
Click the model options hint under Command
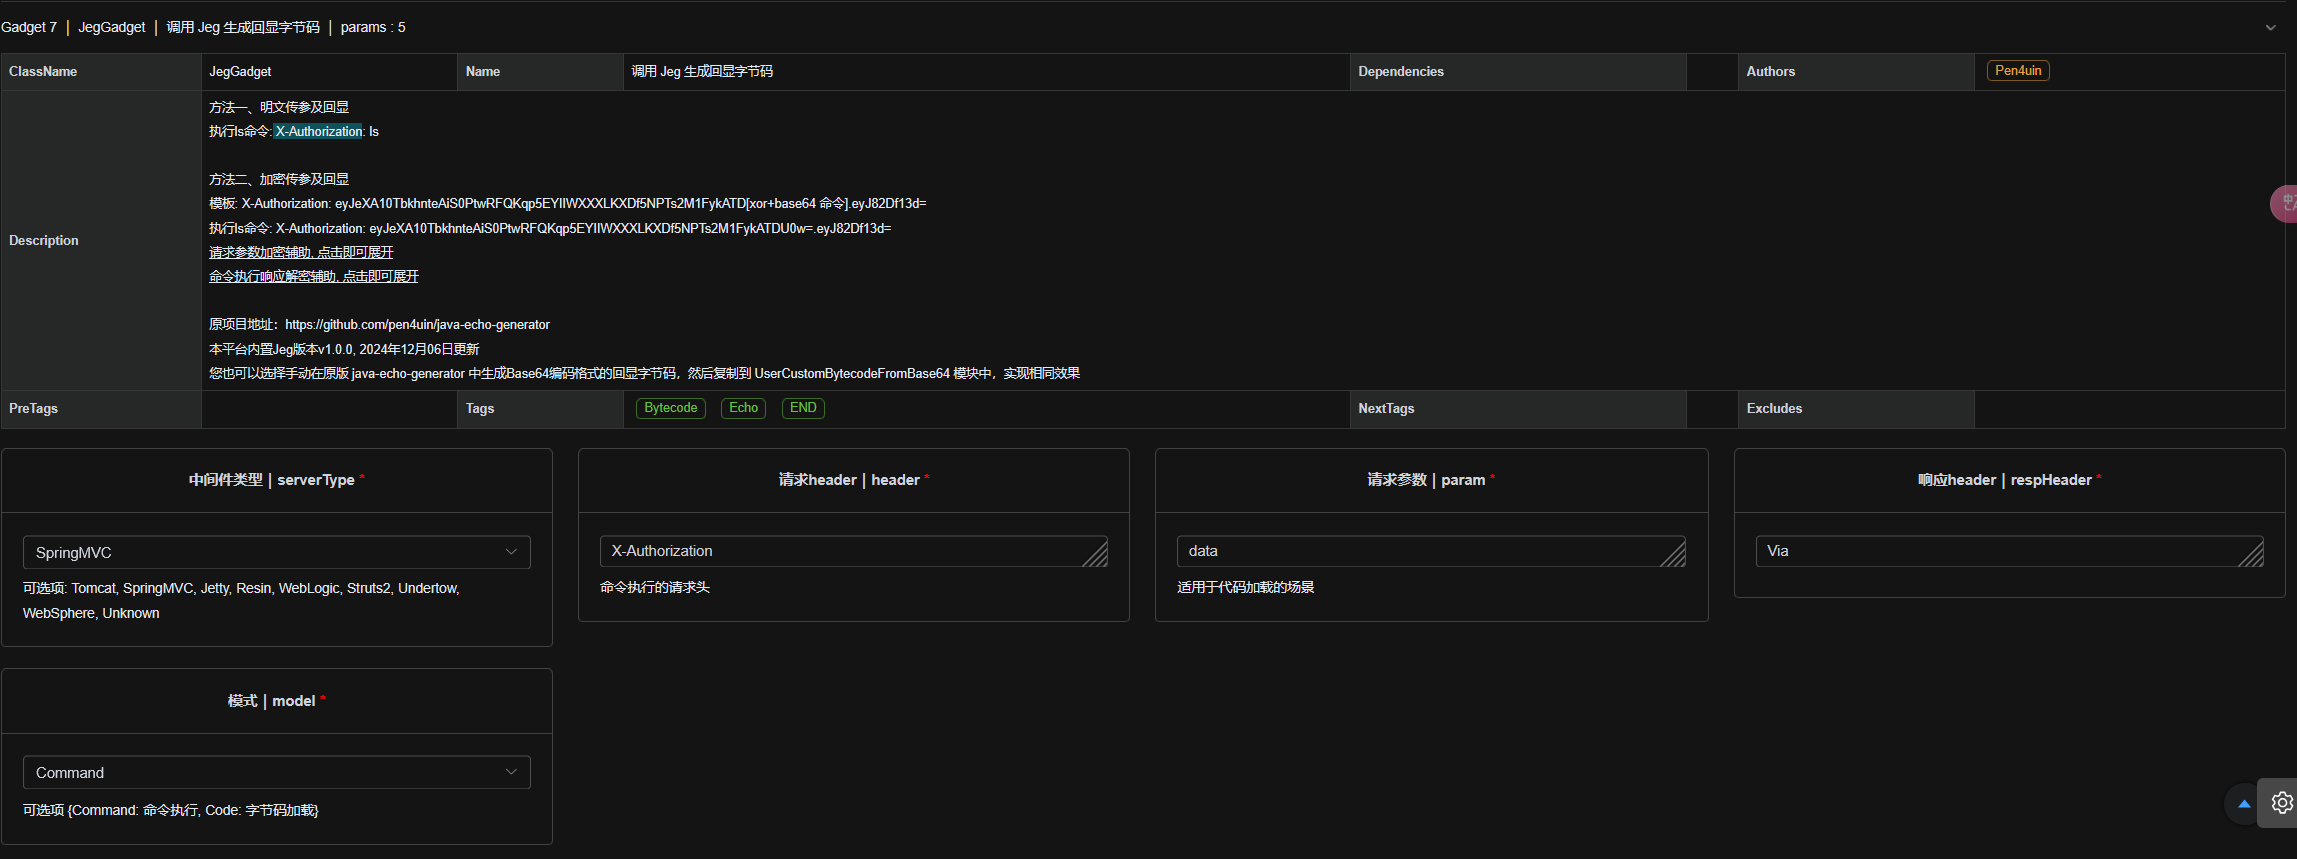[x=171, y=810]
